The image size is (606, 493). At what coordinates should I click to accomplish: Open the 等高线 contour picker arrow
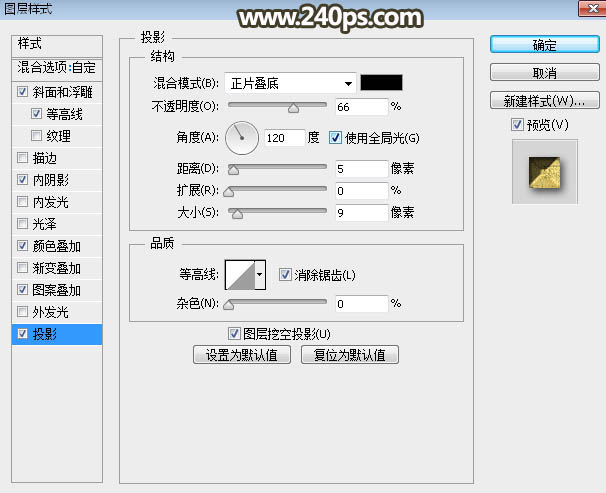coord(260,275)
